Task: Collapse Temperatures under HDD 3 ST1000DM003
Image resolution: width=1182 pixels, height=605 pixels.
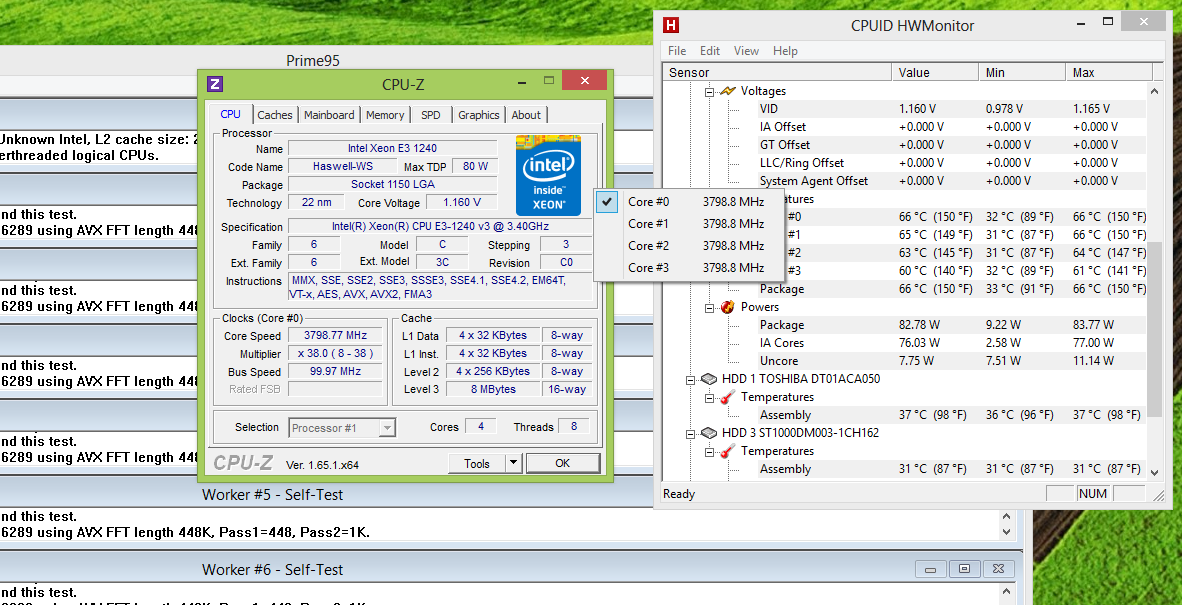Action: click(709, 452)
